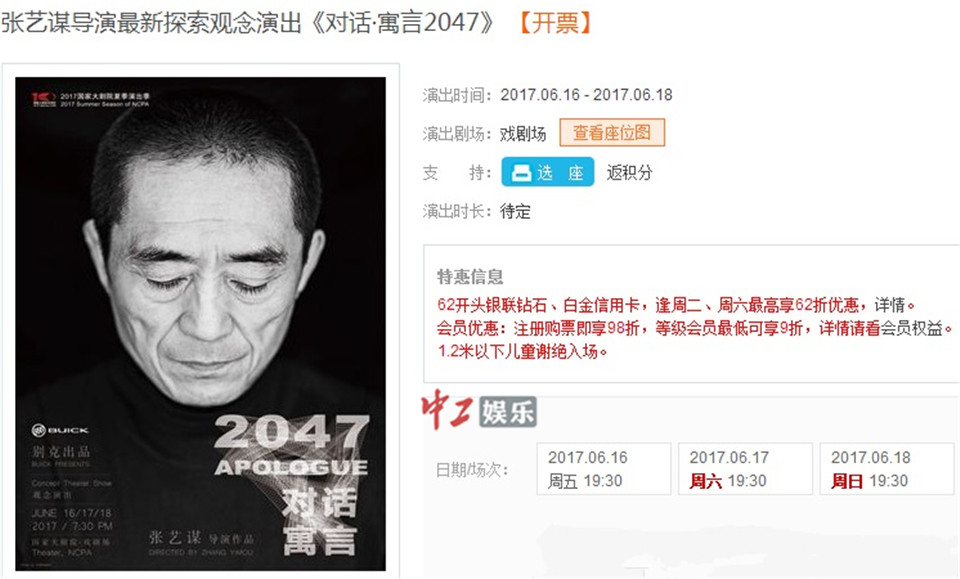Click the 特惠信息 section heading
960x579 pixels.
point(470,277)
